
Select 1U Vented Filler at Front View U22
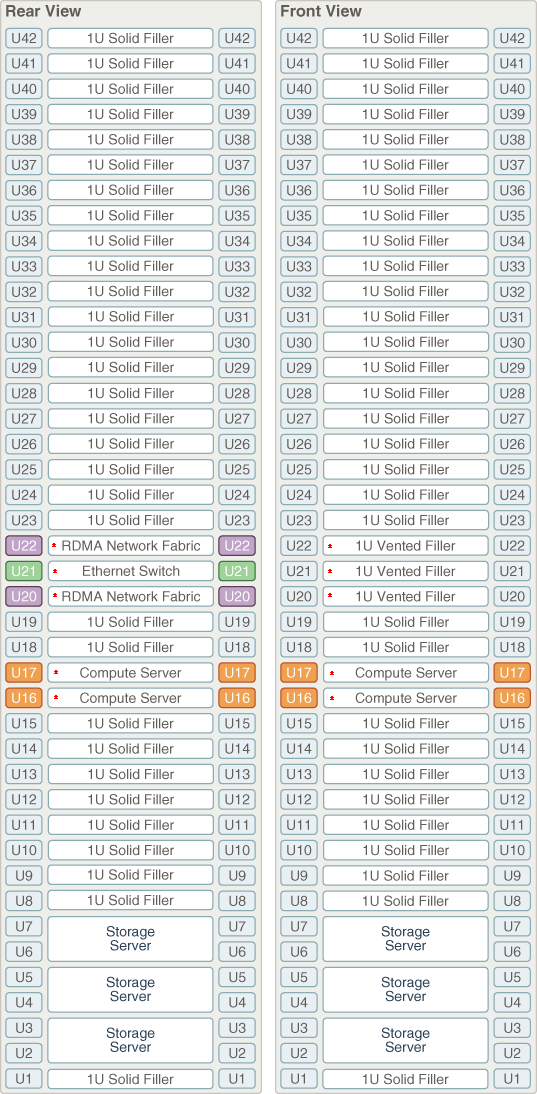405,546
